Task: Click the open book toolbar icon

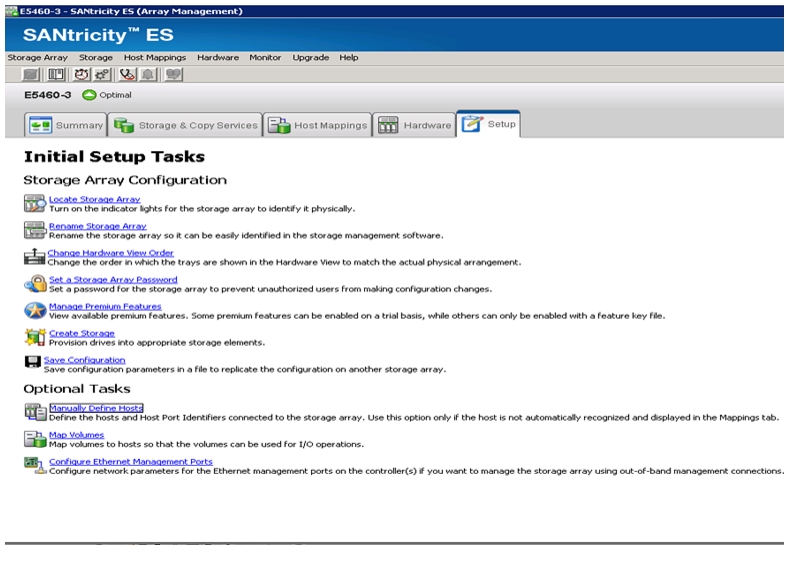Action: pos(56,75)
